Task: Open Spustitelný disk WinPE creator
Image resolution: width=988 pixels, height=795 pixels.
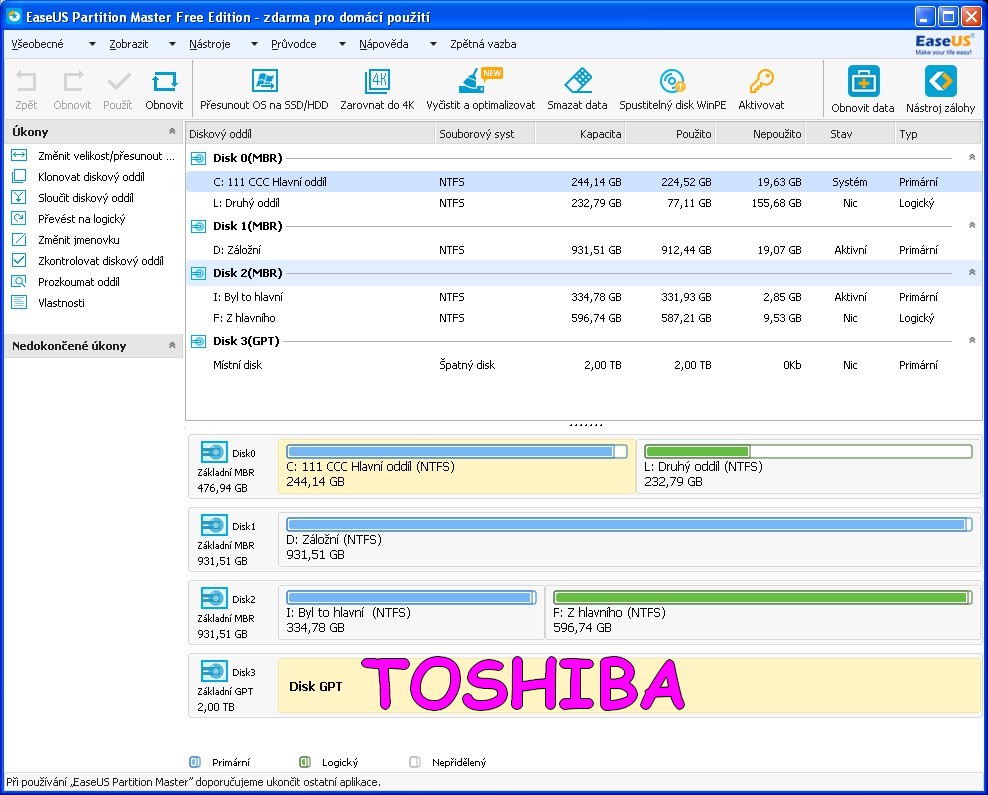Action: pos(672,82)
